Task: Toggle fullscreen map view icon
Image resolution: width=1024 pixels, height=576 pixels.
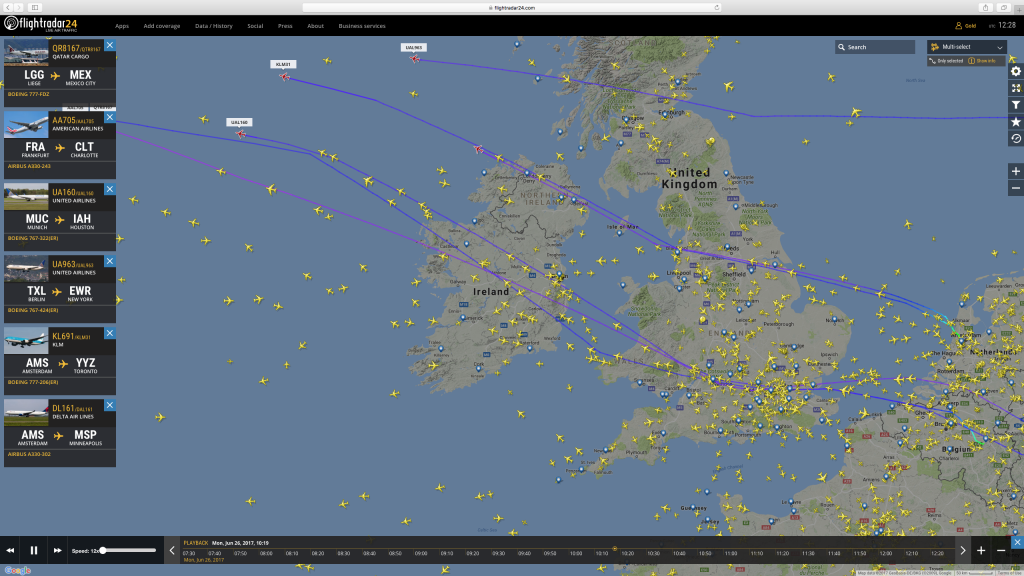Action: click(x=1016, y=88)
